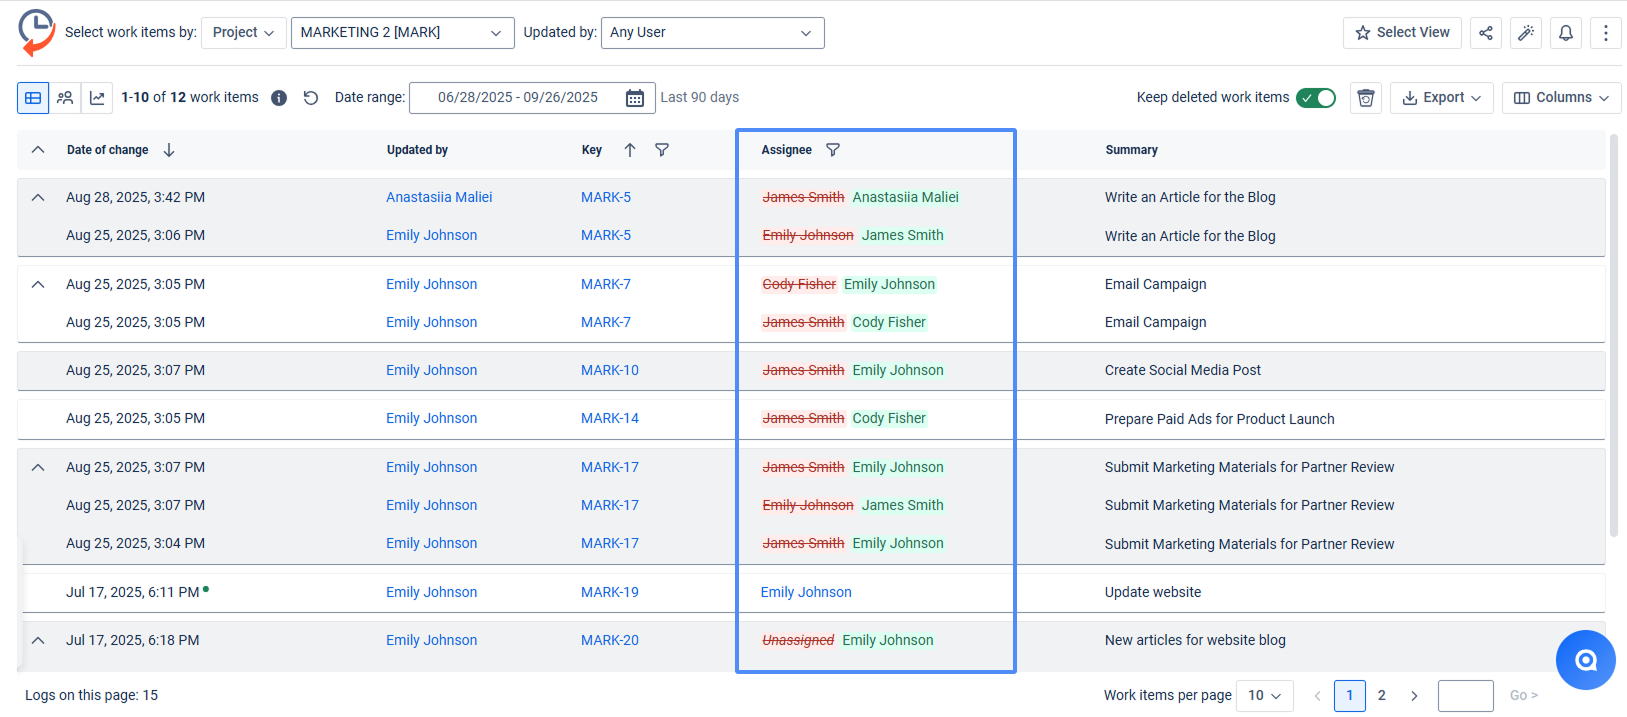The height and width of the screenshot is (717, 1627).
Task: Click the page number input field
Action: tap(1465, 695)
